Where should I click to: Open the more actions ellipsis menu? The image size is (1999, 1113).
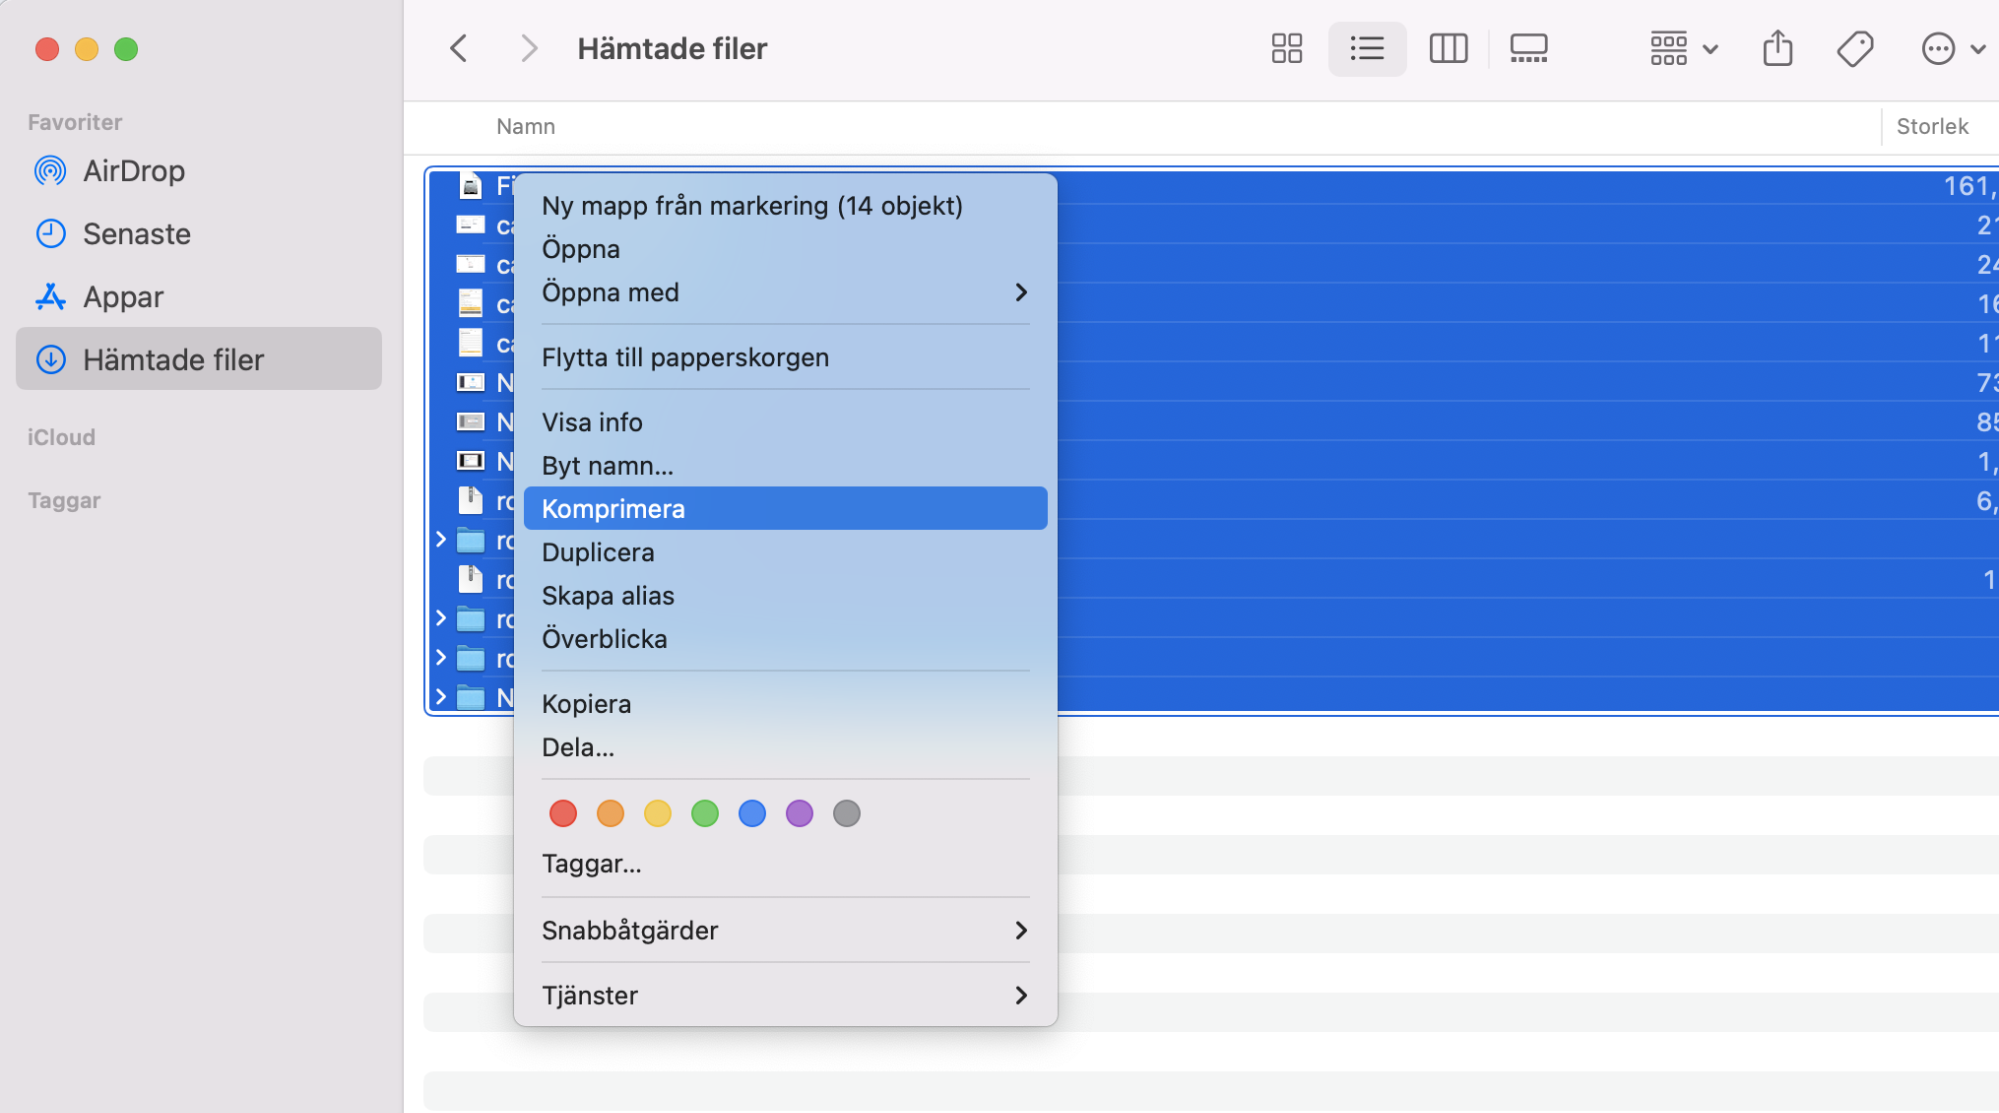tap(1951, 48)
